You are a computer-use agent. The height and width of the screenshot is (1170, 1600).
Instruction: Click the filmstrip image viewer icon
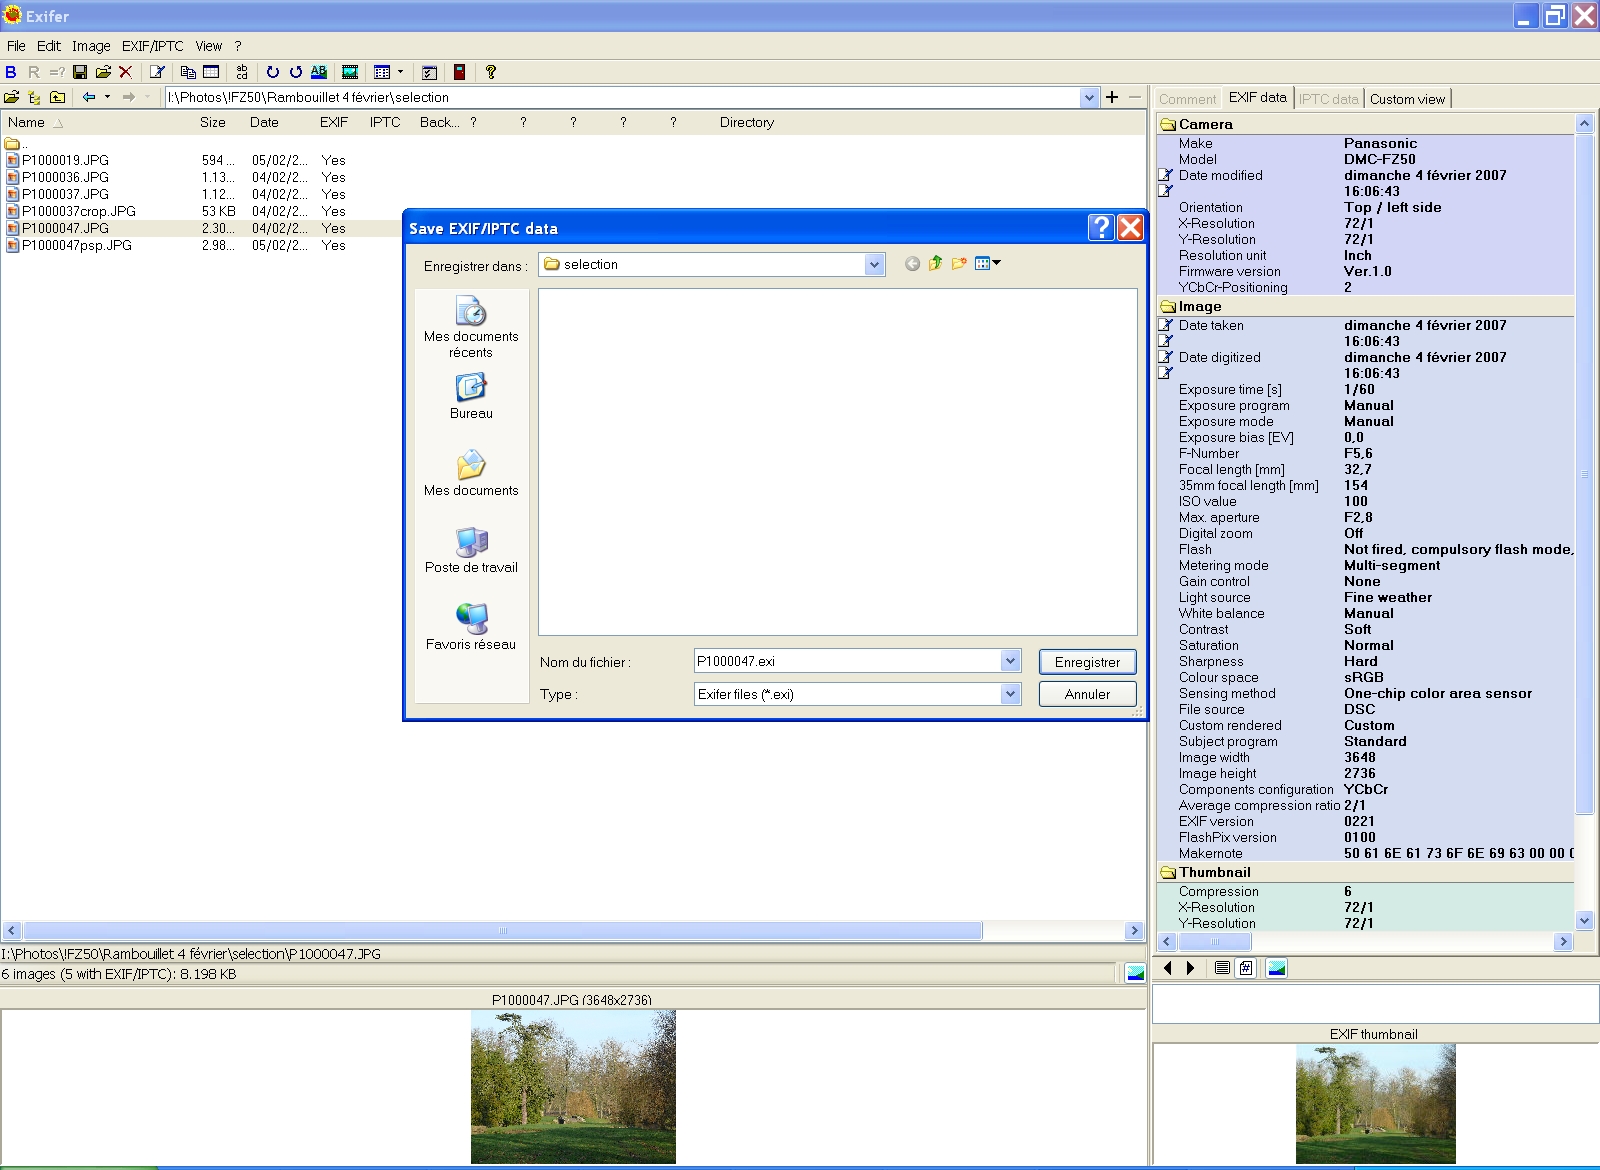pos(350,72)
